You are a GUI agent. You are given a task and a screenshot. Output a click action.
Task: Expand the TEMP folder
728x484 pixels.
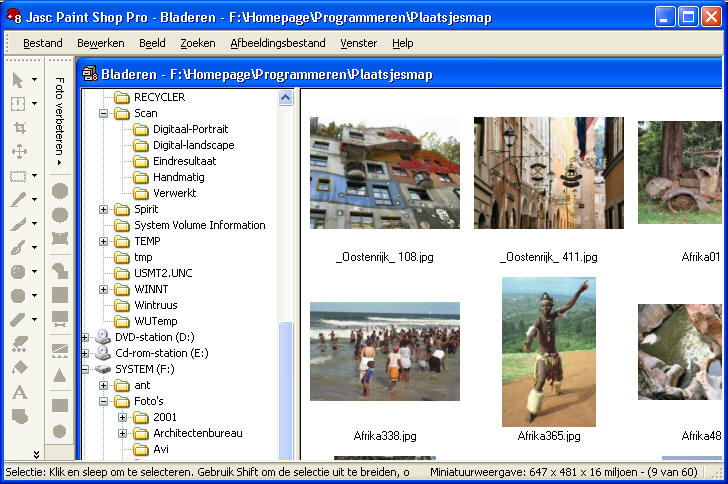(104, 242)
